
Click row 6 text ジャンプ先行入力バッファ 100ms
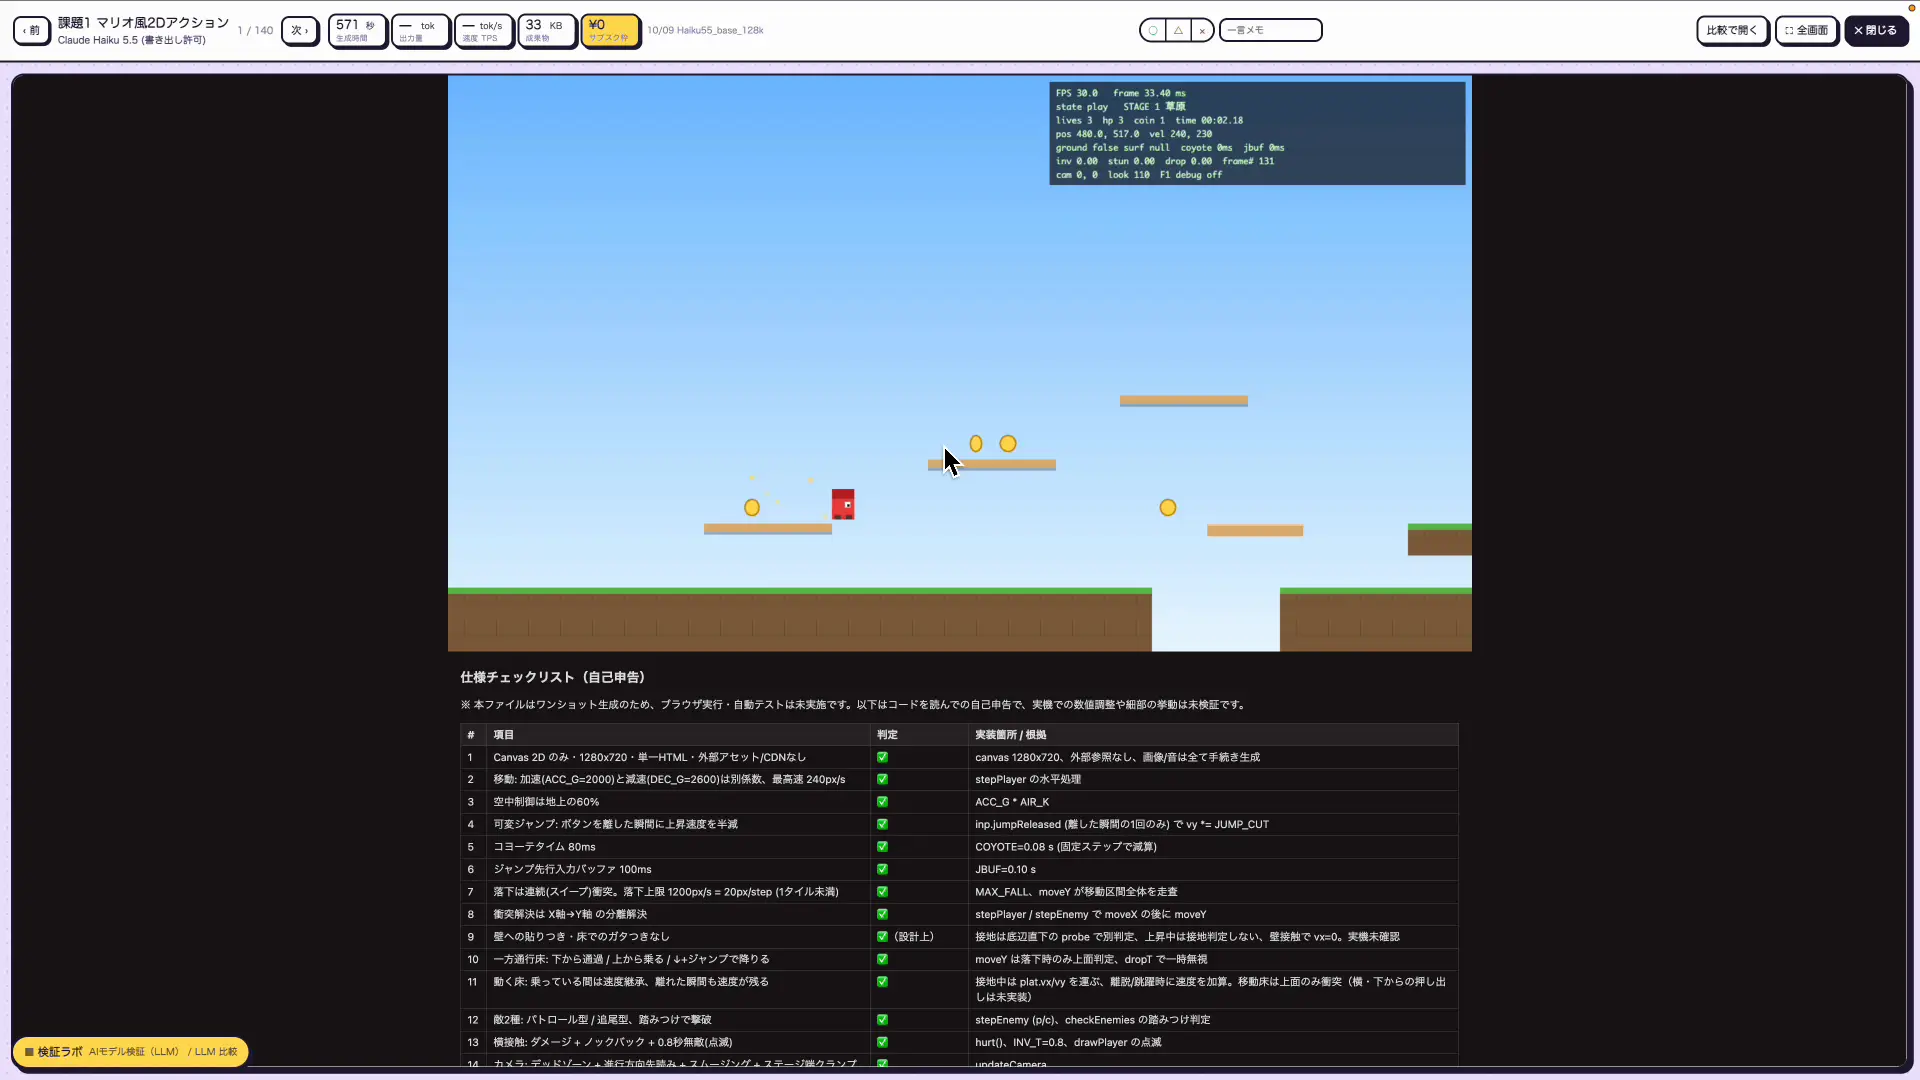(x=572, y=869)
